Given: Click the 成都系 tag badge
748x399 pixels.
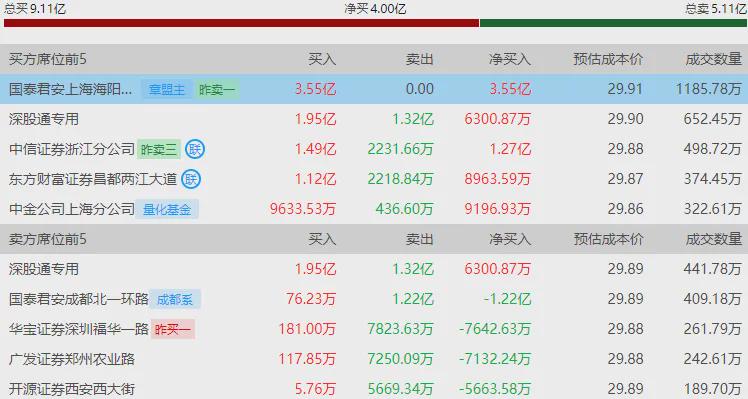Looking at the screenshot, I should (x=175, y=299).
